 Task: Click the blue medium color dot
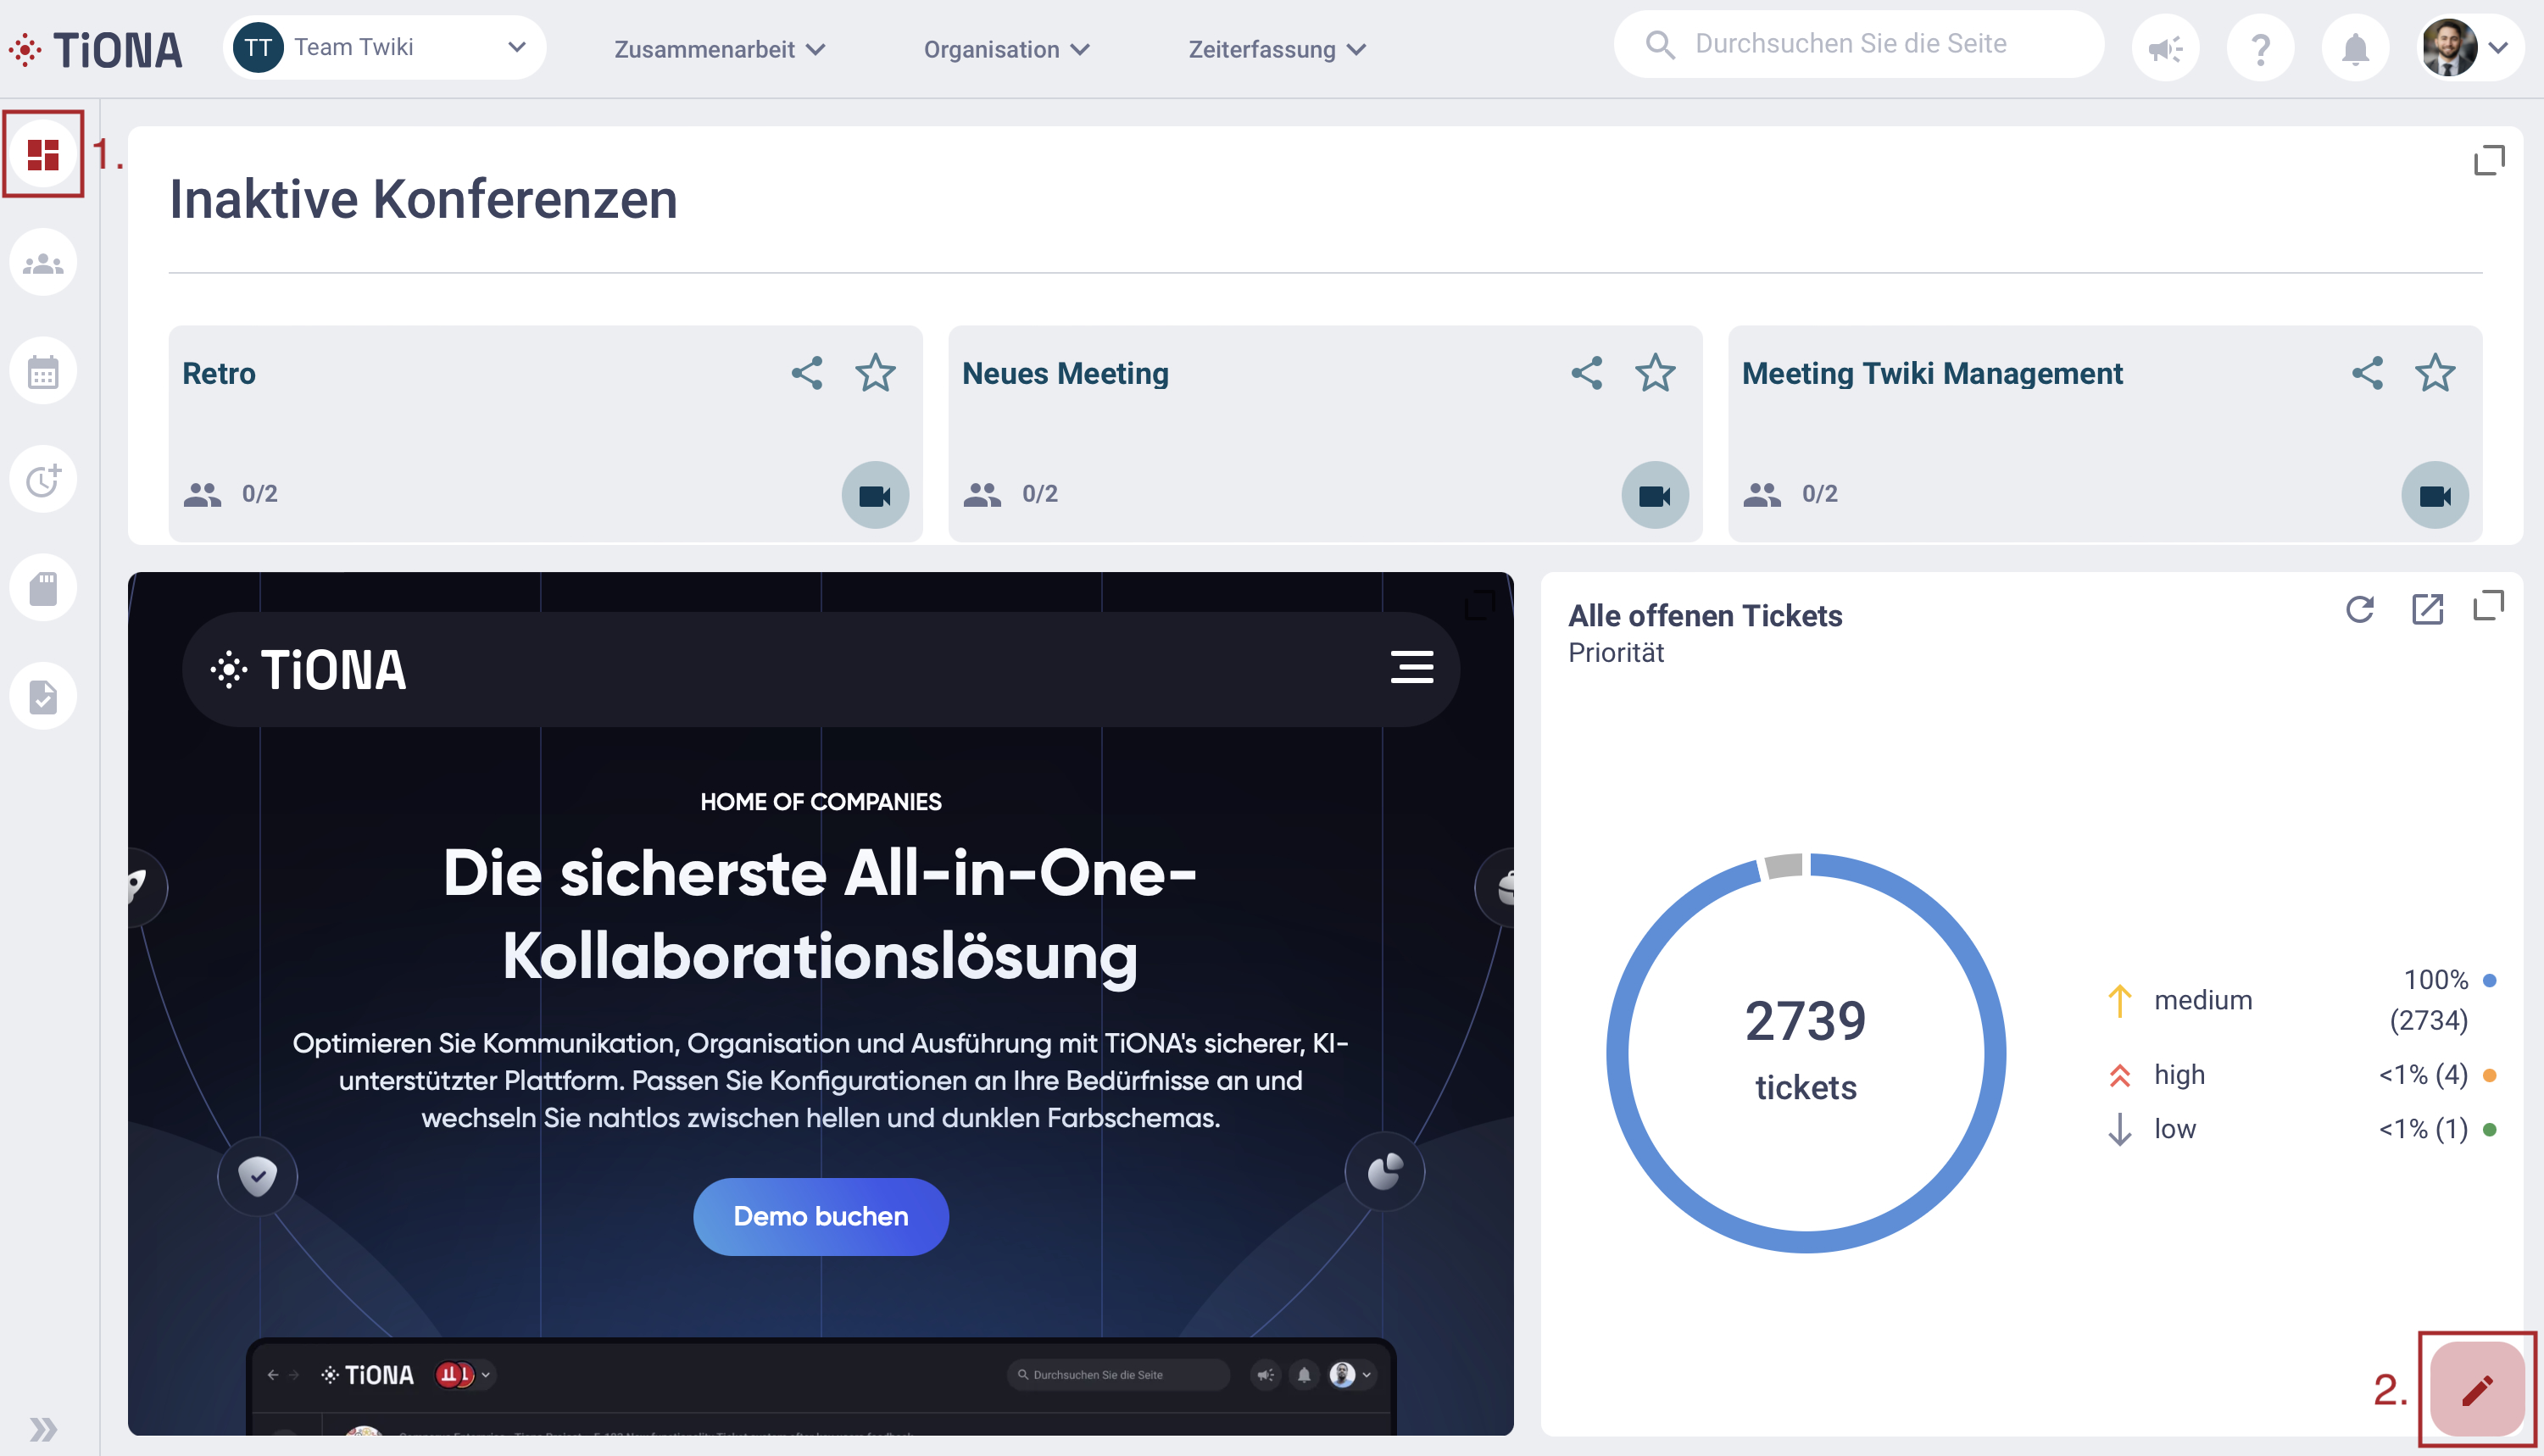pyautogui.click(x=2490, y=980)
